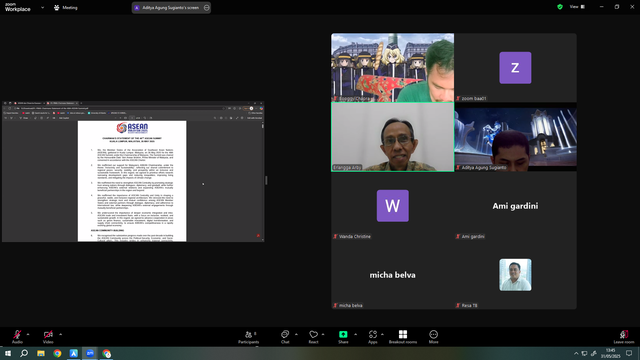The image size is (640, 360).
Task: Click the red Acrobat icon in PDF corner
Action: coord(258,236)
